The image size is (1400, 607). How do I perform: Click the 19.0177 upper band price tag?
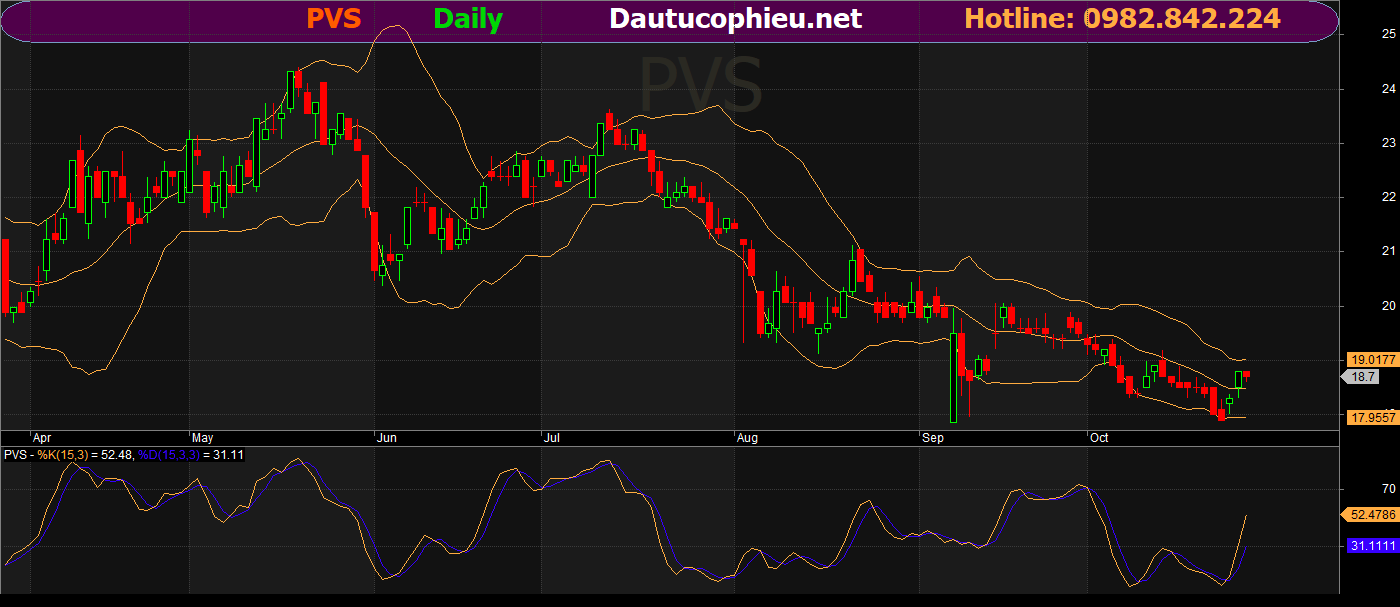click(1371, 359)
